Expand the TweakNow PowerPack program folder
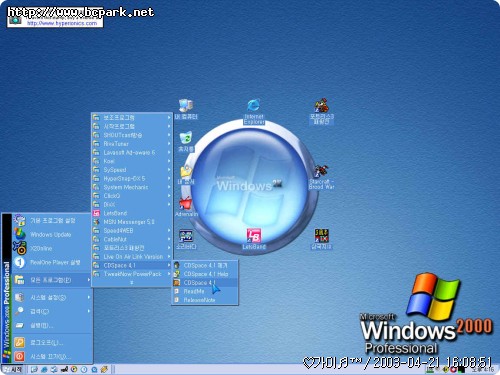The width and height of the screenshot is (500, 375). (x=132, y=274)
